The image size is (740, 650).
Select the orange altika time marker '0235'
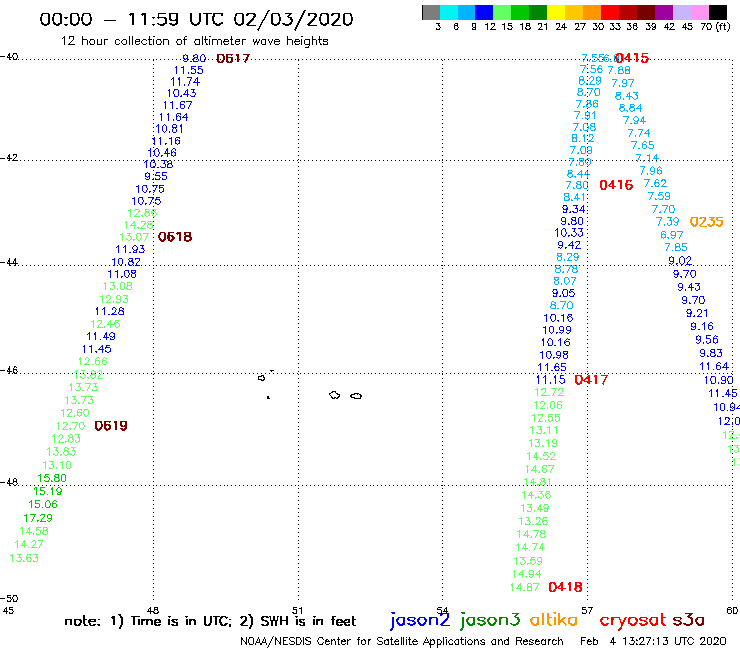pyautogui.click(x=706, y=222)
